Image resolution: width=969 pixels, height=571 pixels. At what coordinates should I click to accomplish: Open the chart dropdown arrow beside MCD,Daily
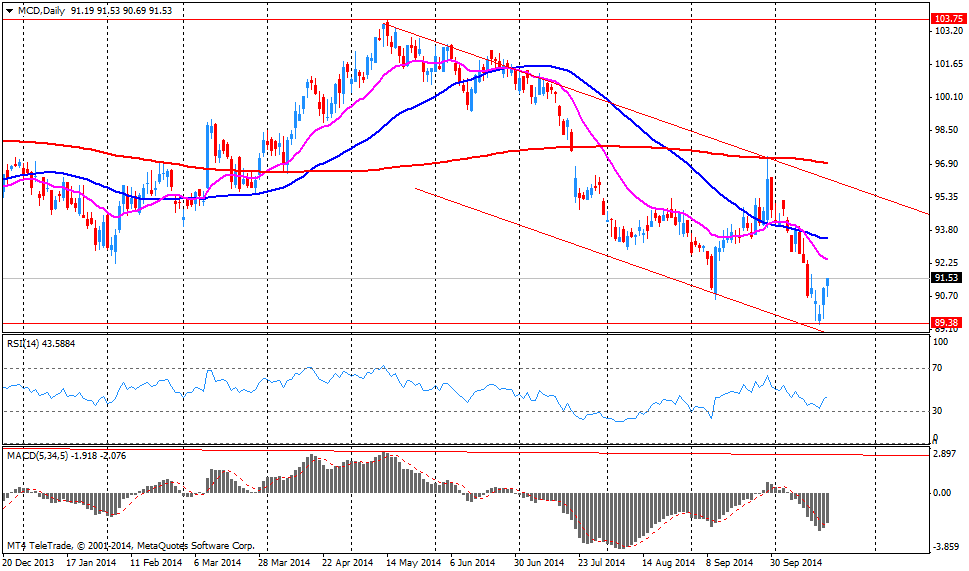[x=8, y=9]
